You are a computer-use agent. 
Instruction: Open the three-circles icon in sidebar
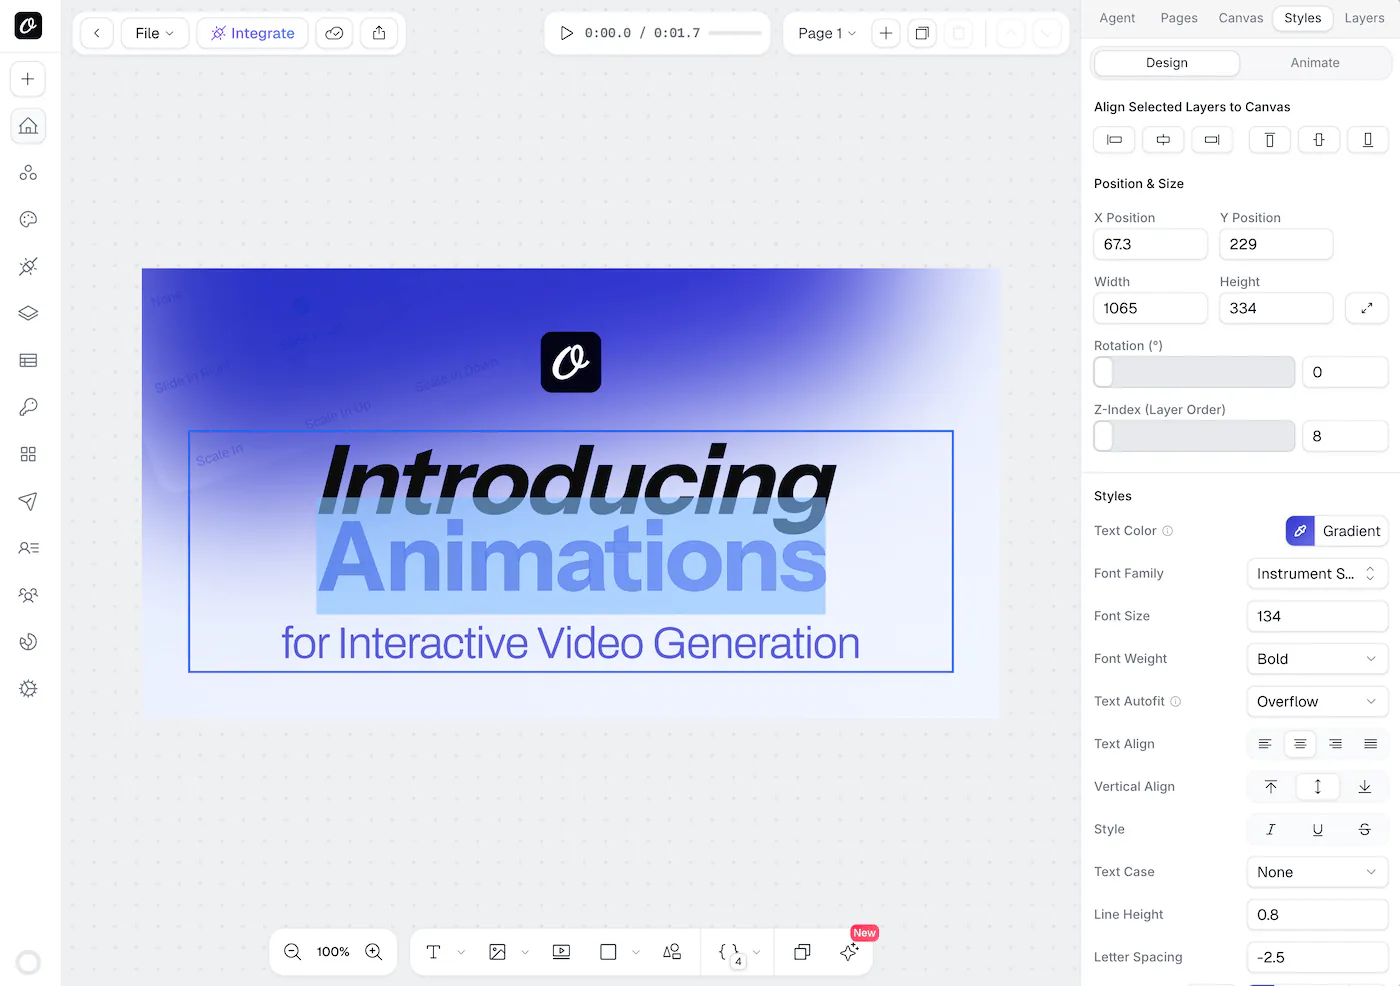(x=28, y=173)
